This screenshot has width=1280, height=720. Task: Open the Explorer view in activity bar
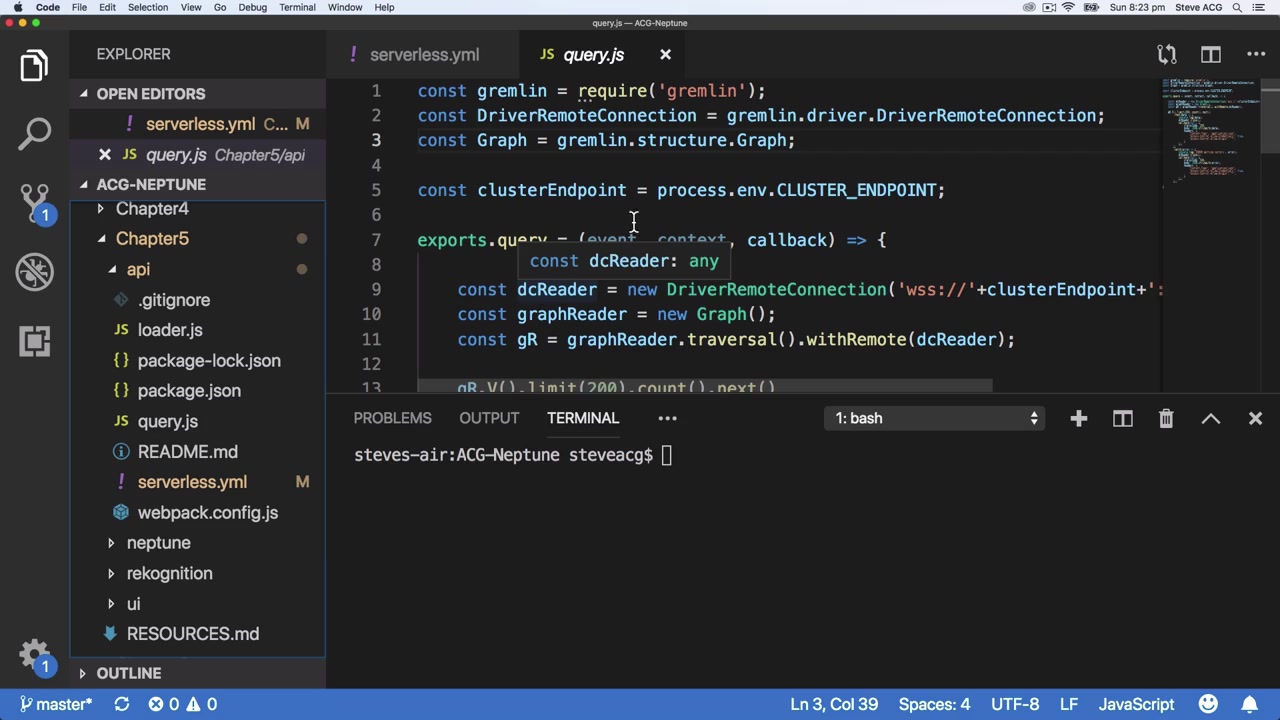(34, 66)
